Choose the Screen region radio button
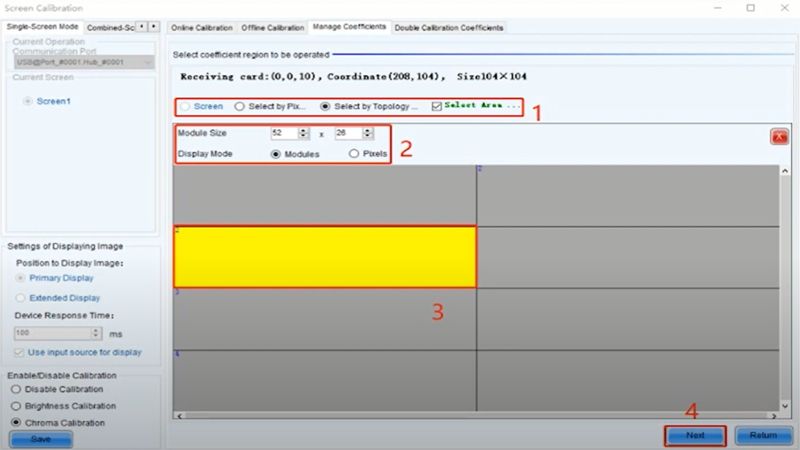Image resolution: width=800 pixels, height=450 pixels. (x=185, y=107)
